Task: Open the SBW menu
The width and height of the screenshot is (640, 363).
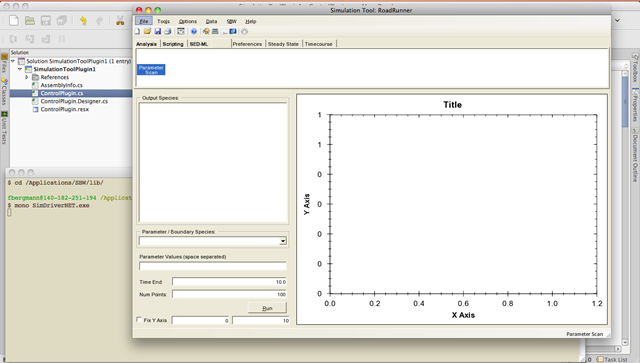Action: click(231, 21)
